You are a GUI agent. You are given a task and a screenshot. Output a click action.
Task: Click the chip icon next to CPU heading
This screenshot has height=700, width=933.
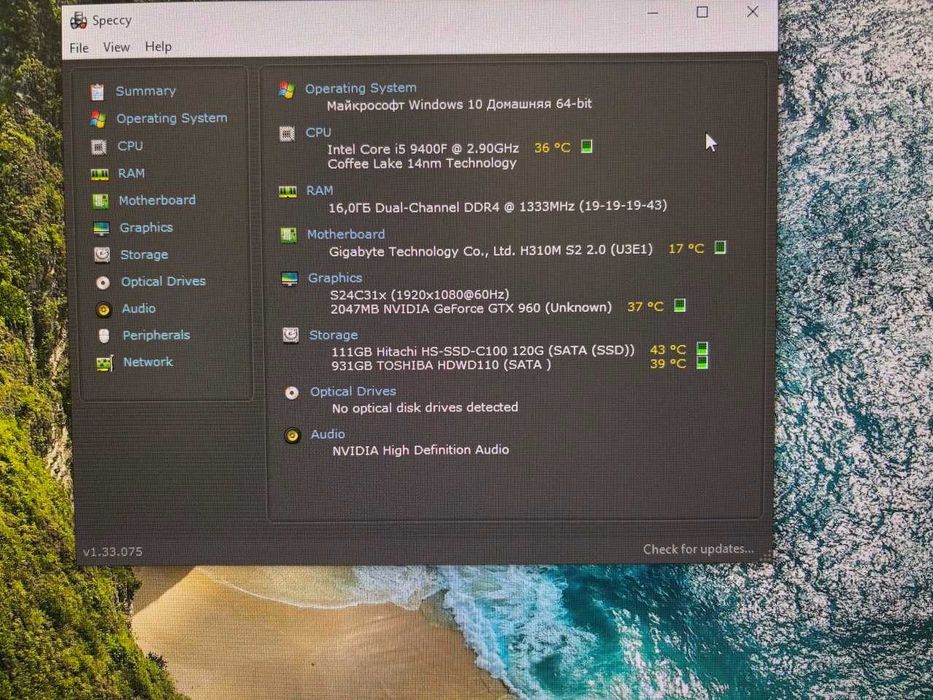click(x=287, y=134)
